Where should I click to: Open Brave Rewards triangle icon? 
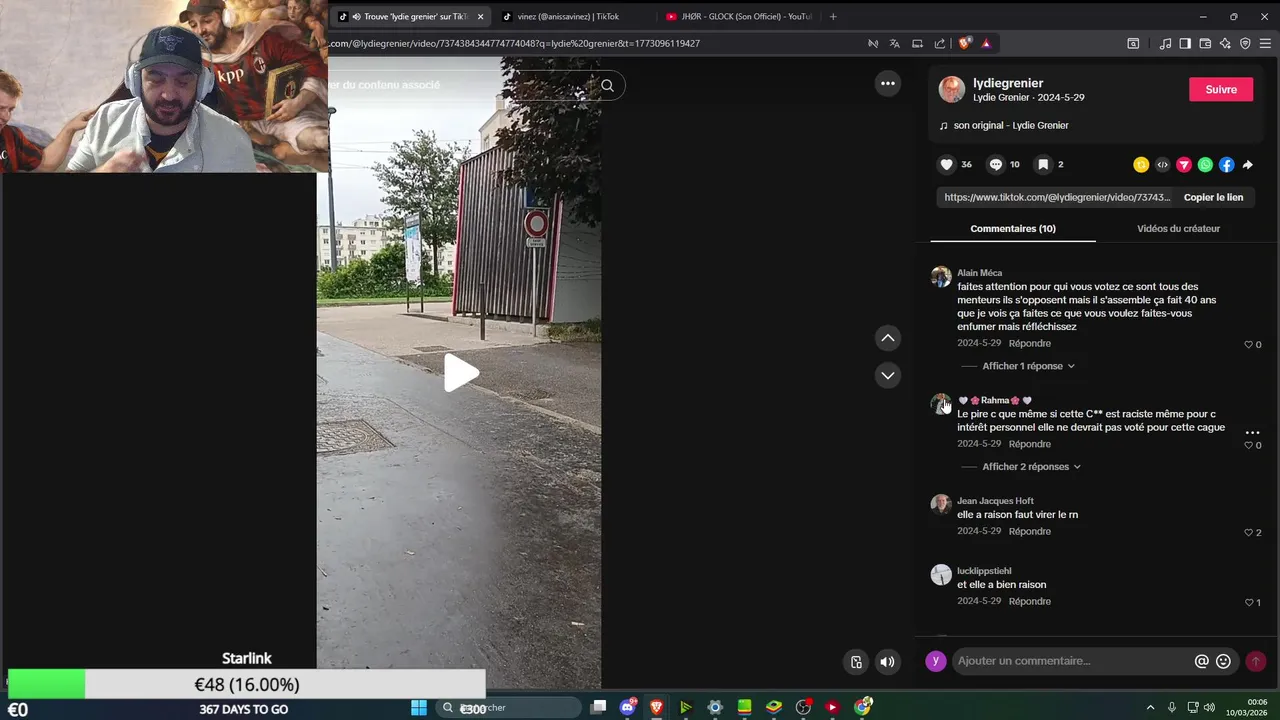pyautogui.click(x=986, y=43)
